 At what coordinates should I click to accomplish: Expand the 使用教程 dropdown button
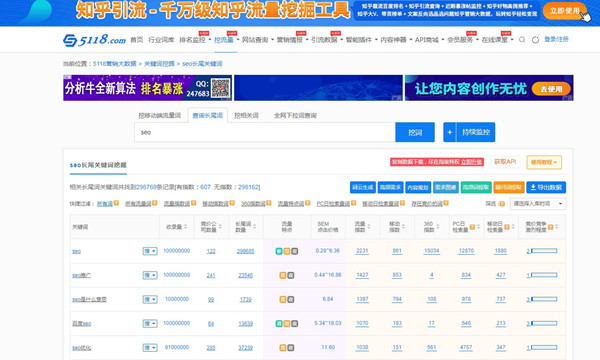(x=544, y=162)
